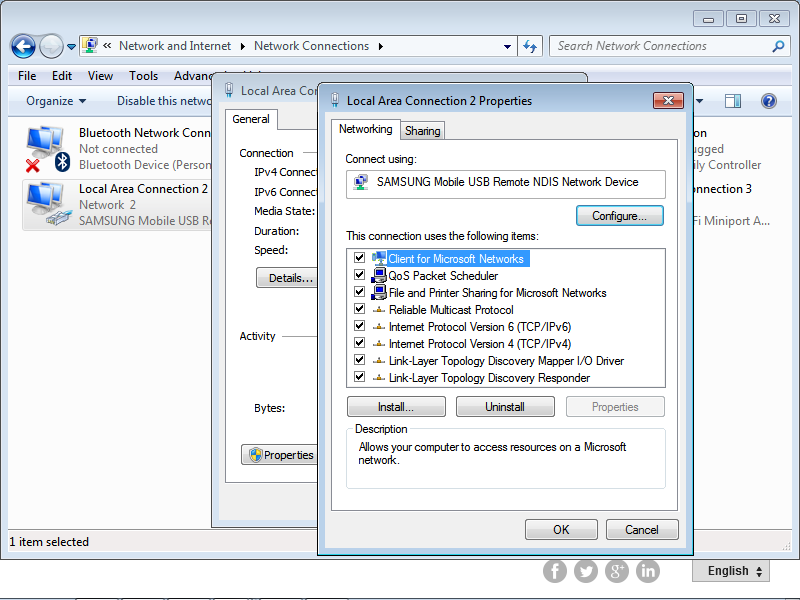
Task: Open the blue Help icon
Action: pos(768,101)
